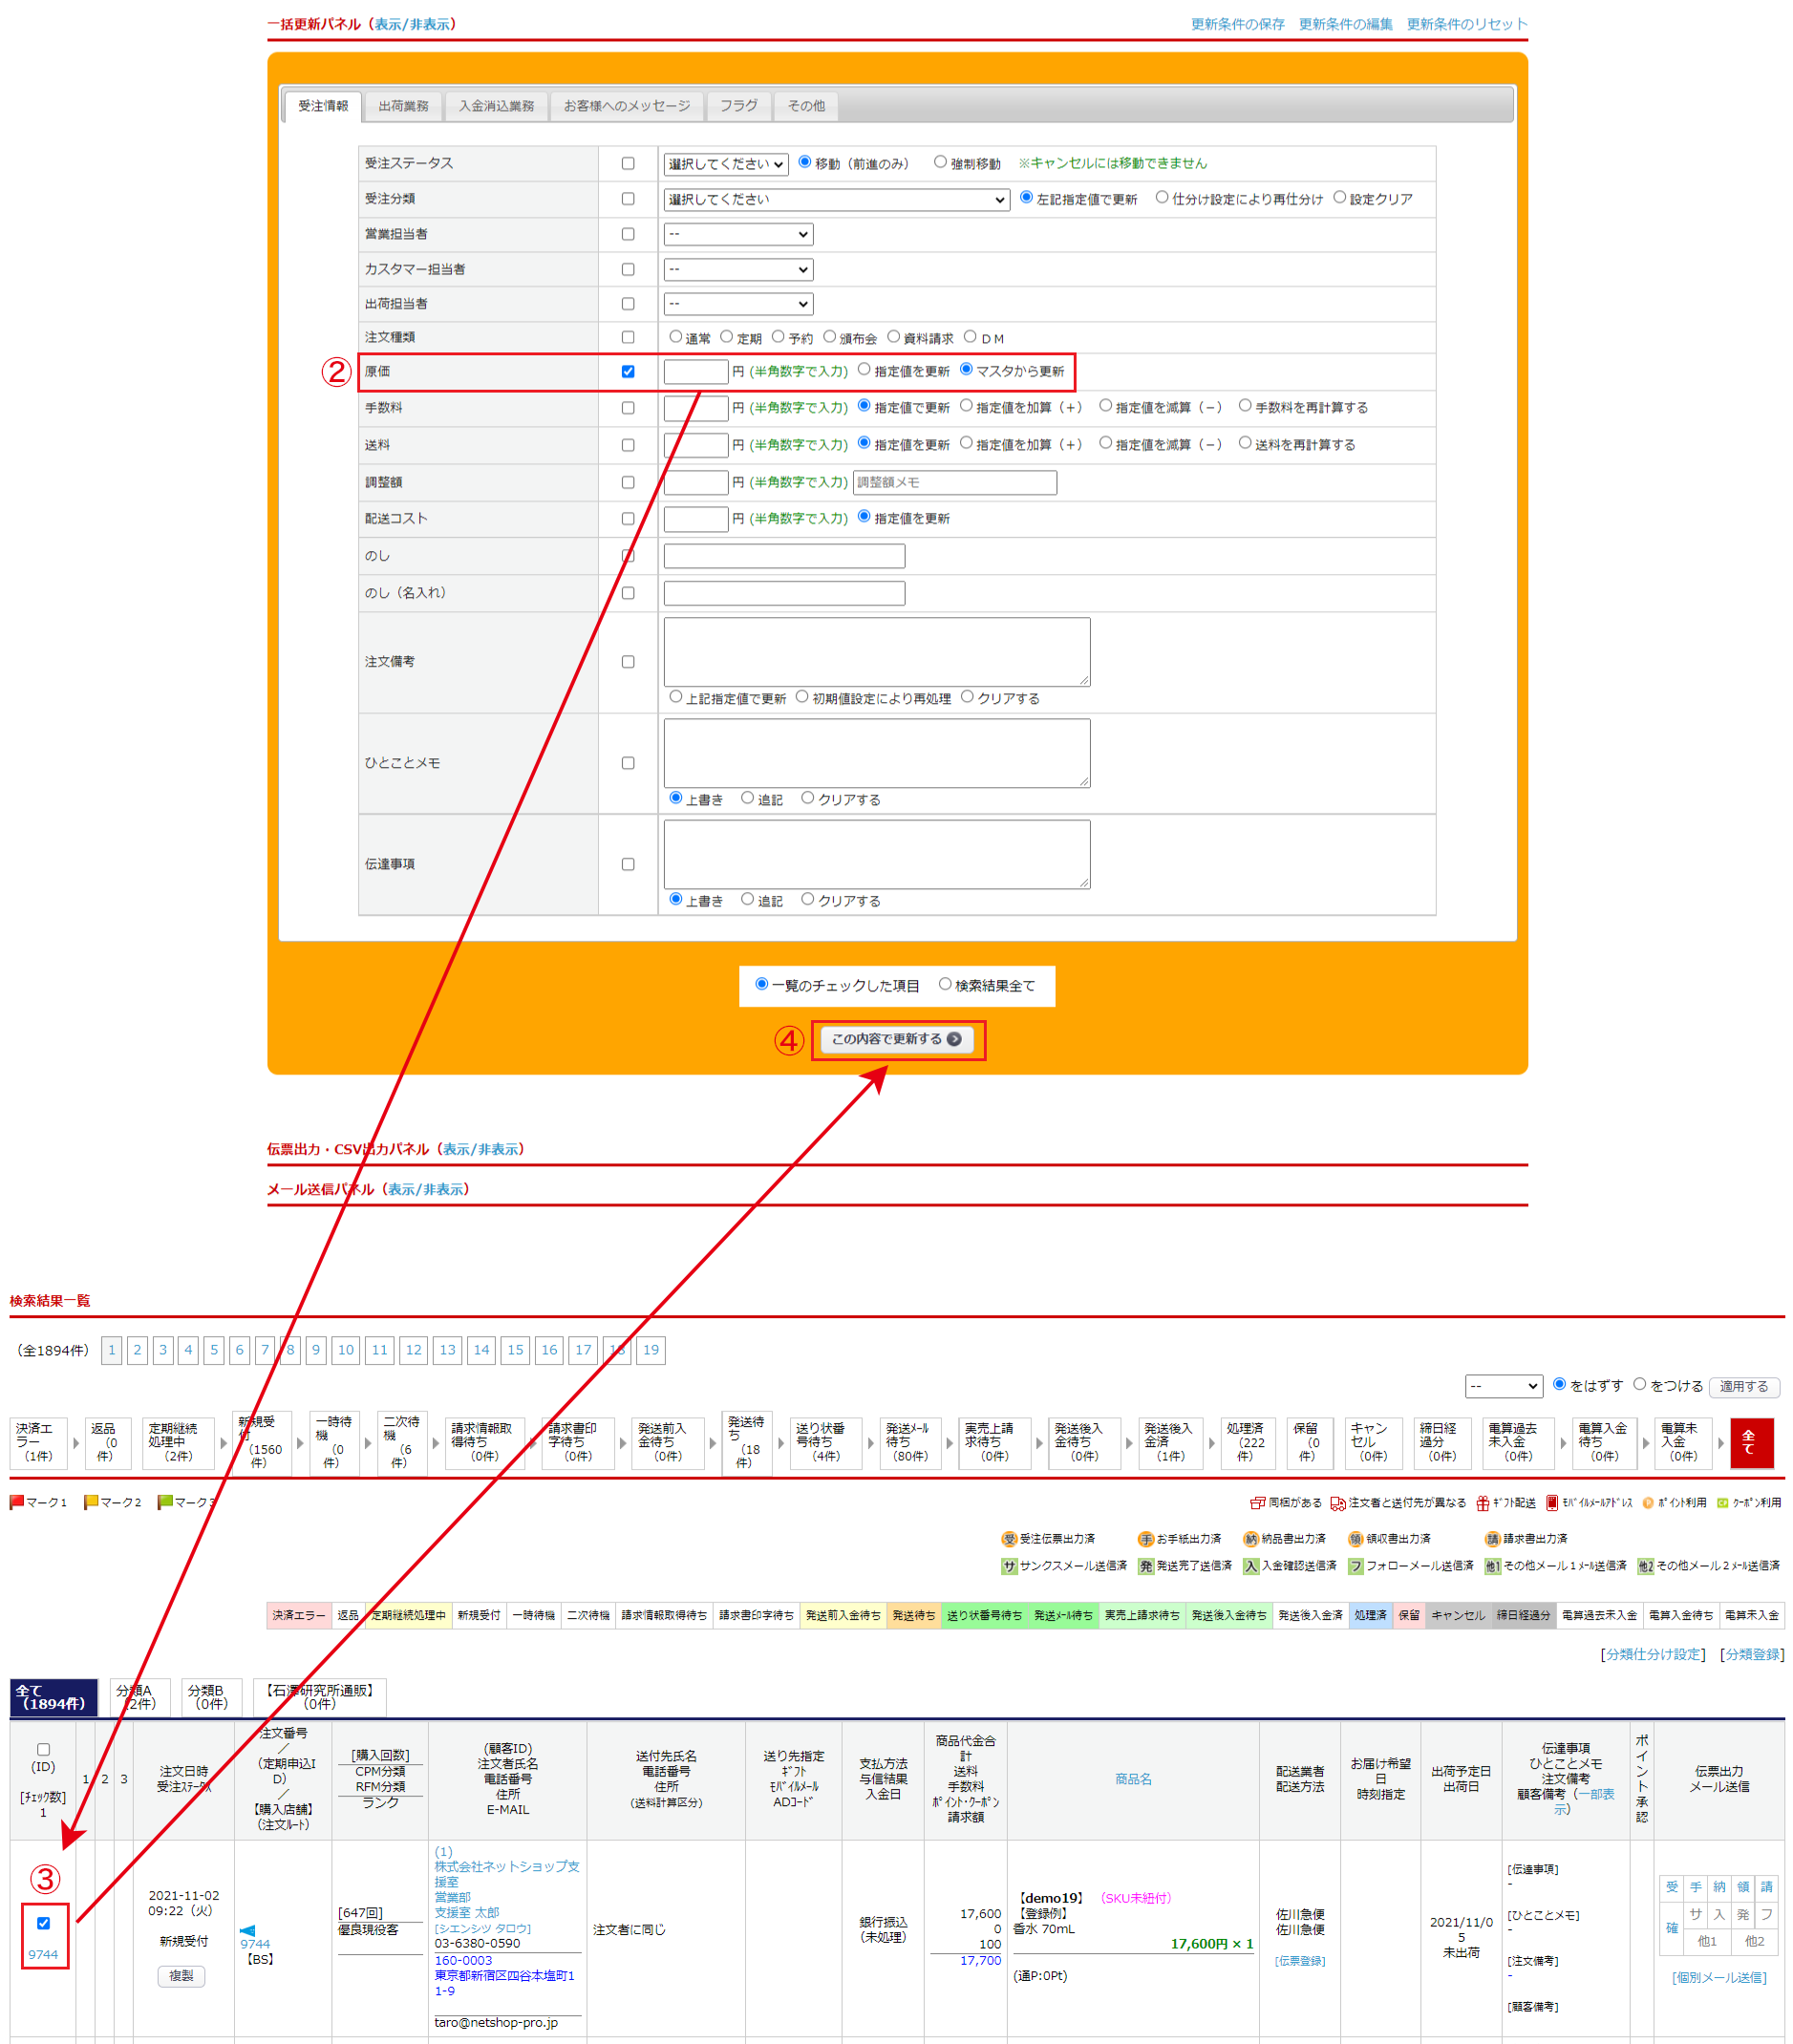The height and width of the screenshot is (2044, 1793).
Task: Click the 注文者と送付先が異なる legend icon
Action: click(1338, 1503)
